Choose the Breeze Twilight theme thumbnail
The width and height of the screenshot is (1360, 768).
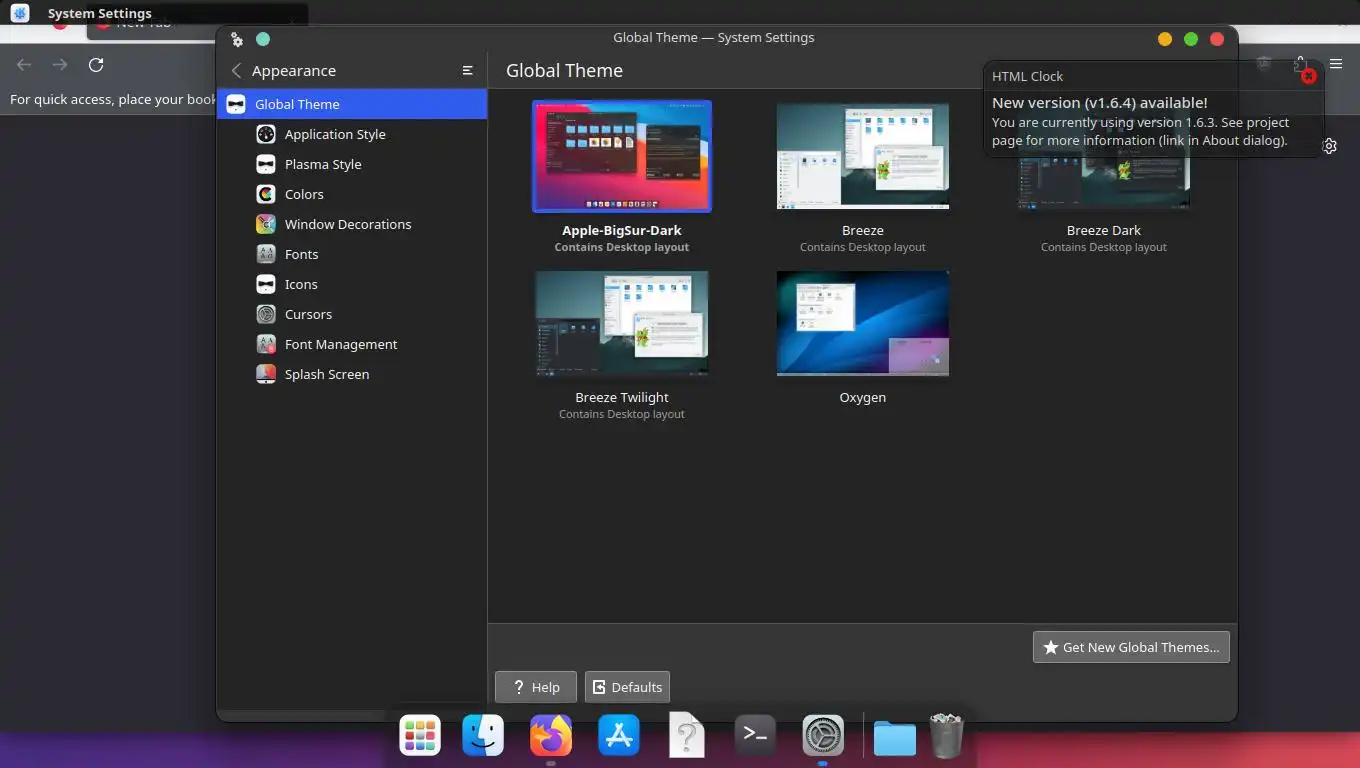[622, 323]
